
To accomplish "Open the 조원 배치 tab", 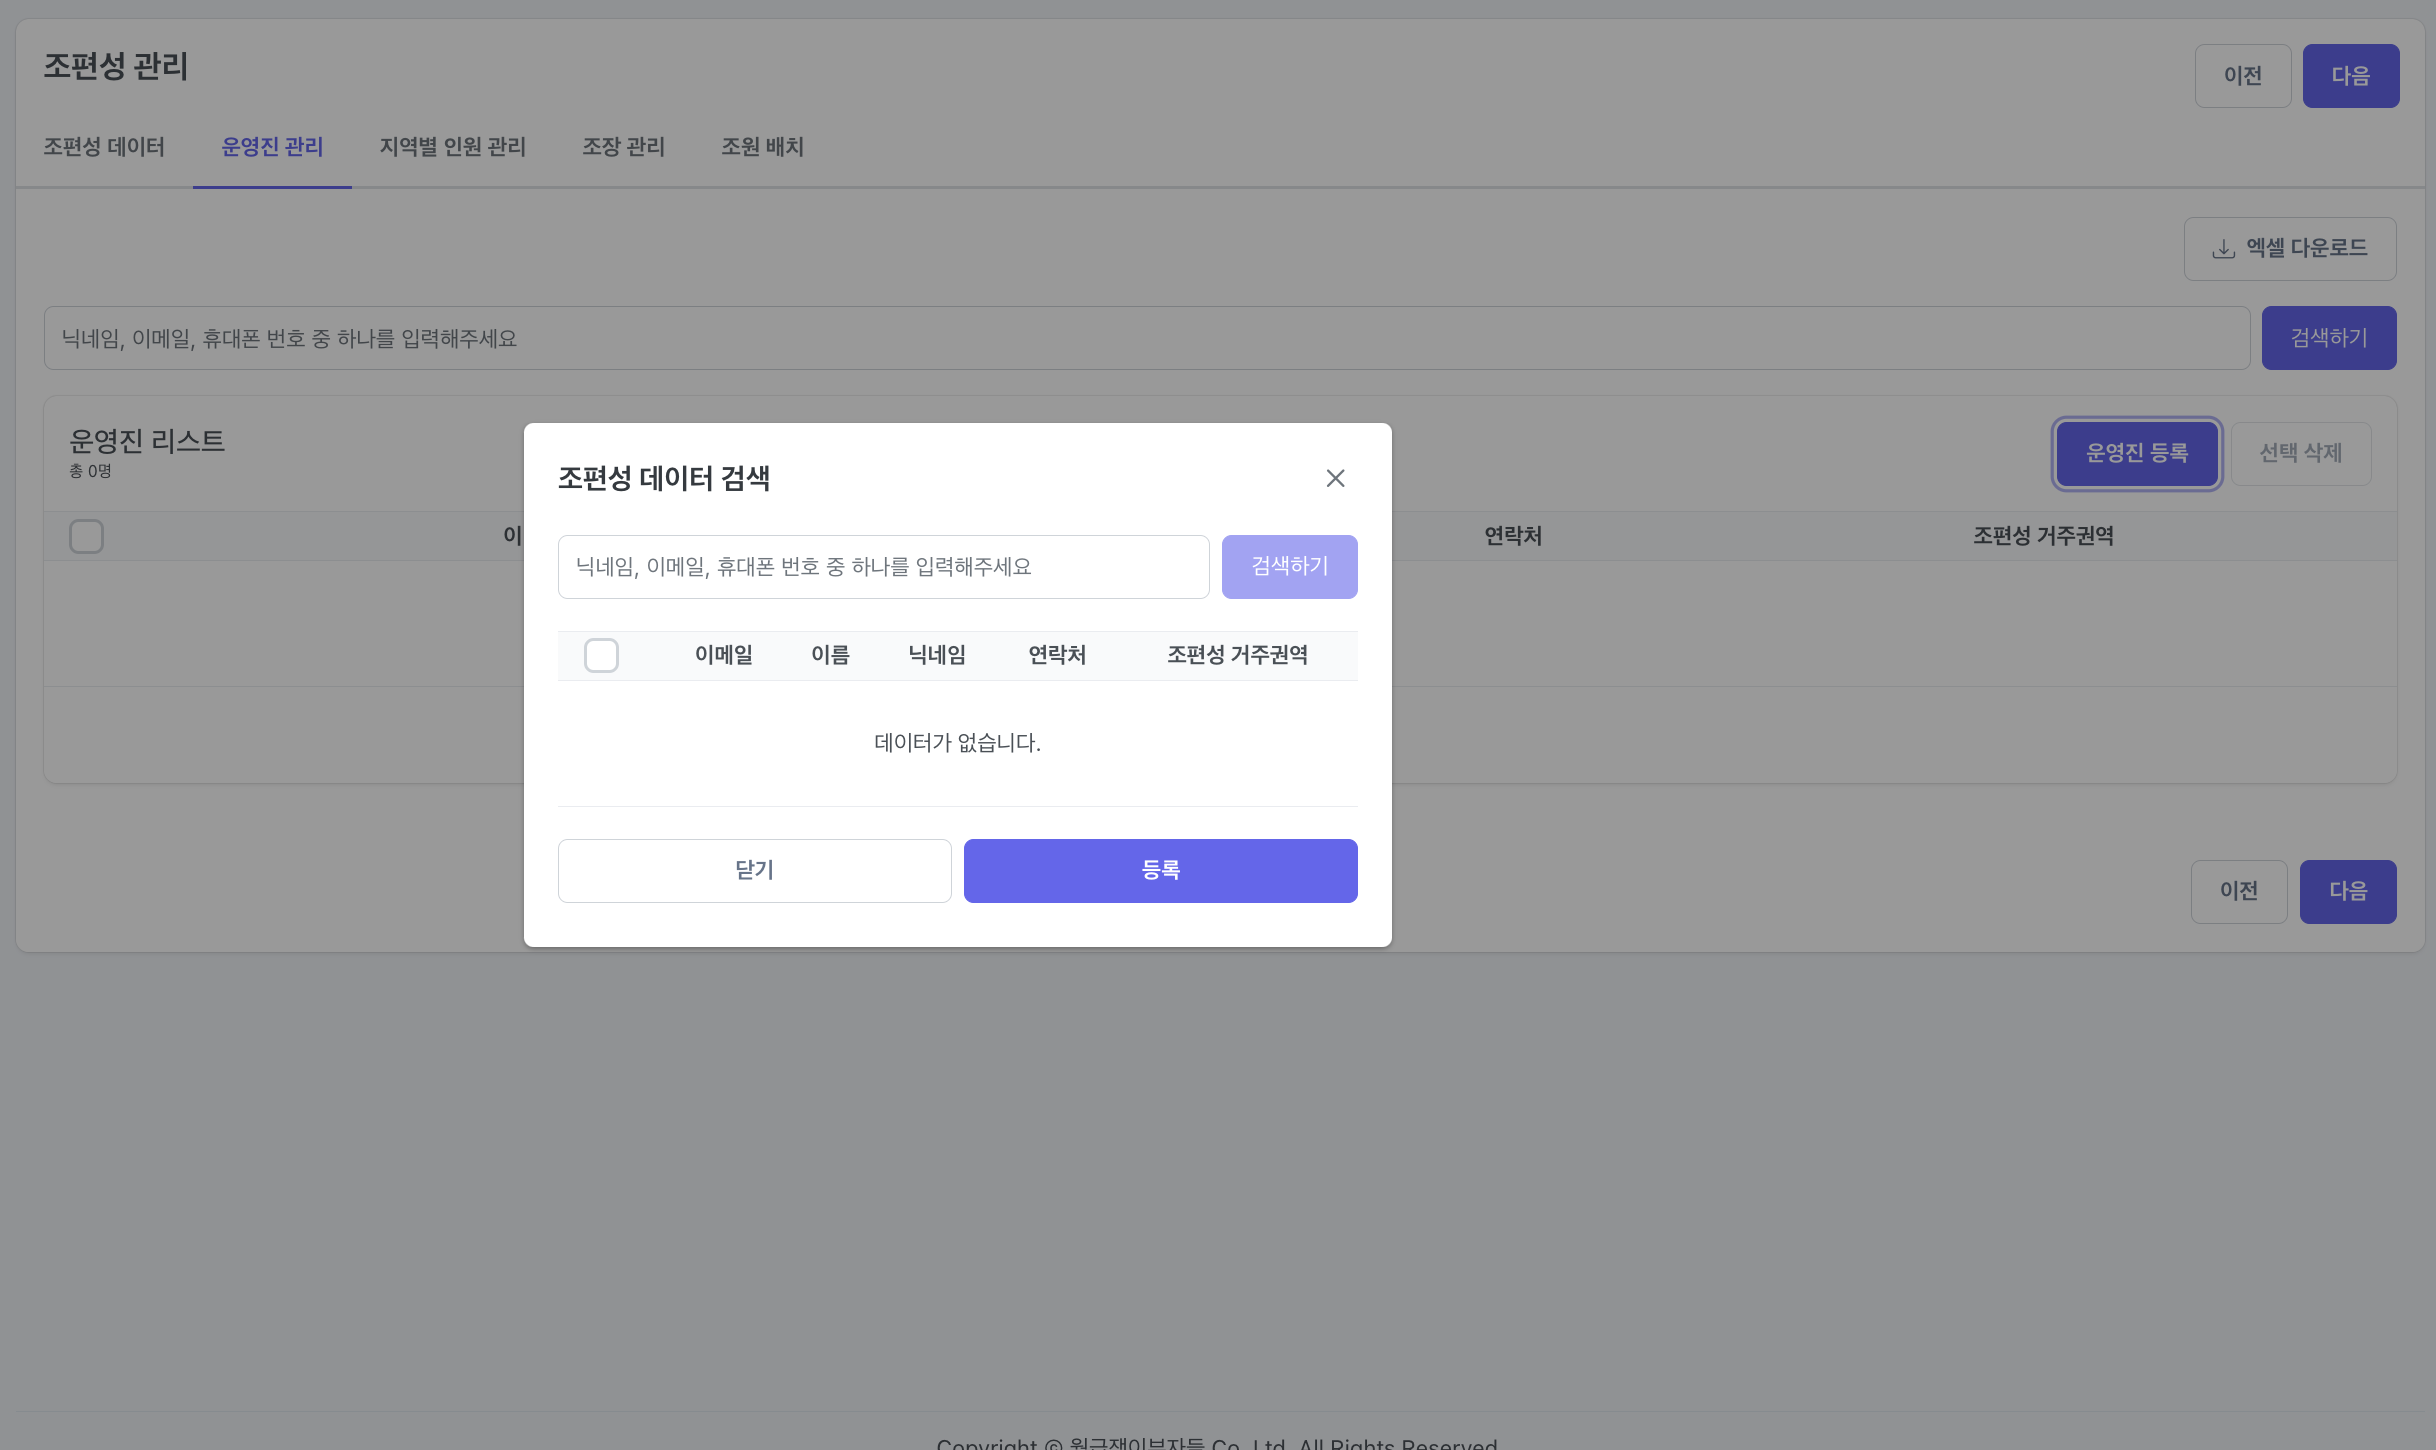I will [x=762, y=147].
